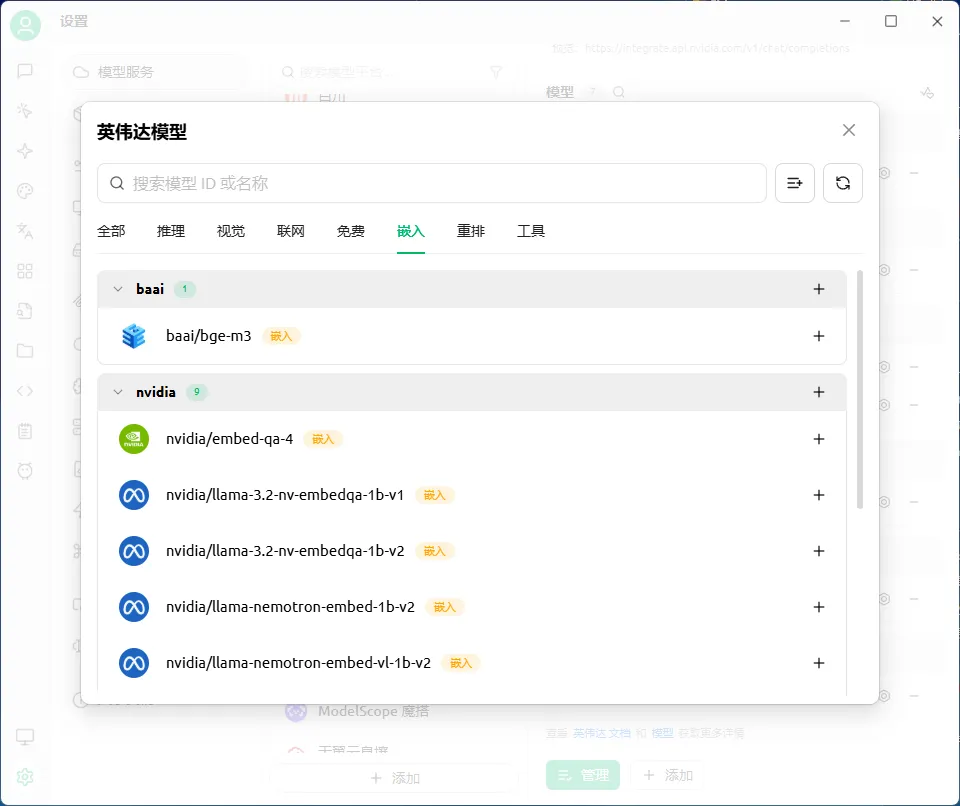Click the provider filter funnel icon
Viewport: 960px width, 806px height.
(497, 72)
